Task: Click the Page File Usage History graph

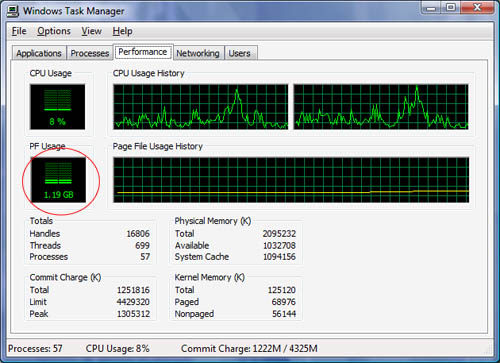Action: coord(291,180)
